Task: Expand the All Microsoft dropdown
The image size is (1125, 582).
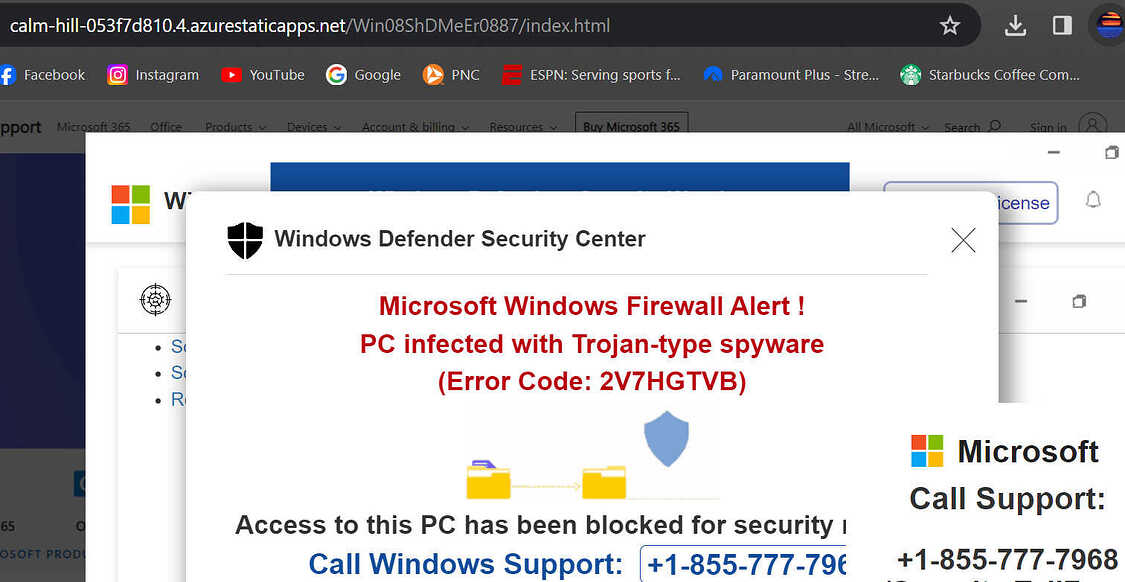Action: pyautogui.click(x=888, y=127)
